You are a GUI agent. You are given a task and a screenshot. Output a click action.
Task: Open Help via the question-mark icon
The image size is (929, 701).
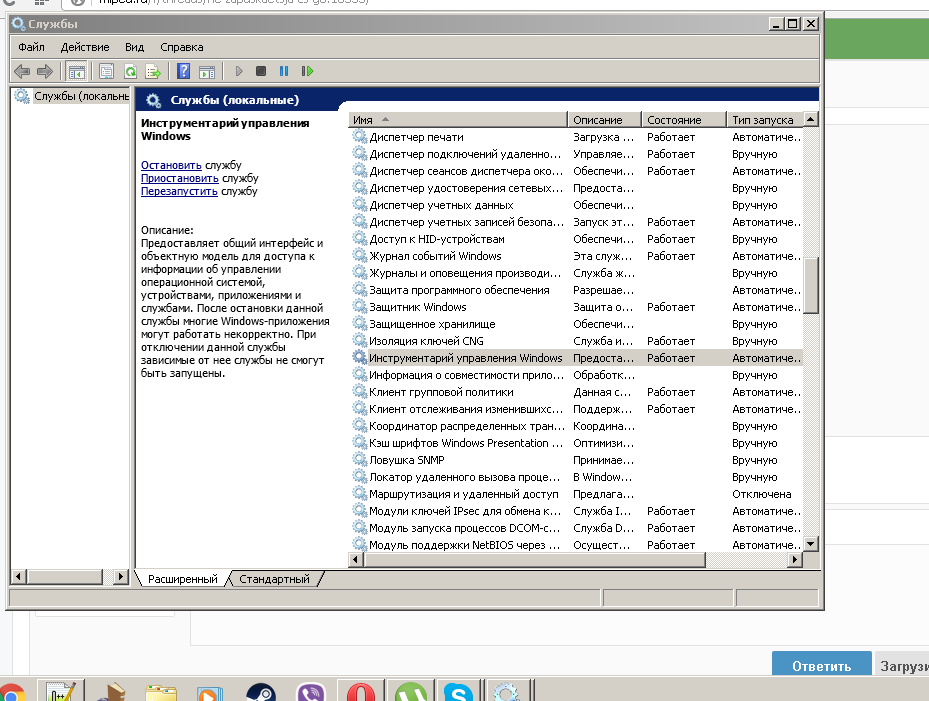click(184, 72)
